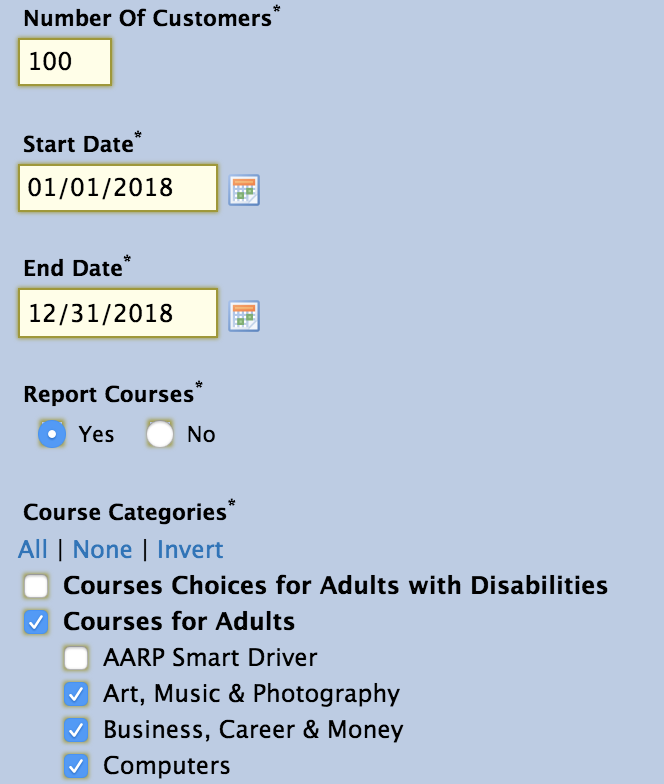Uncheck the Courses for Adults checkbox

36,622
